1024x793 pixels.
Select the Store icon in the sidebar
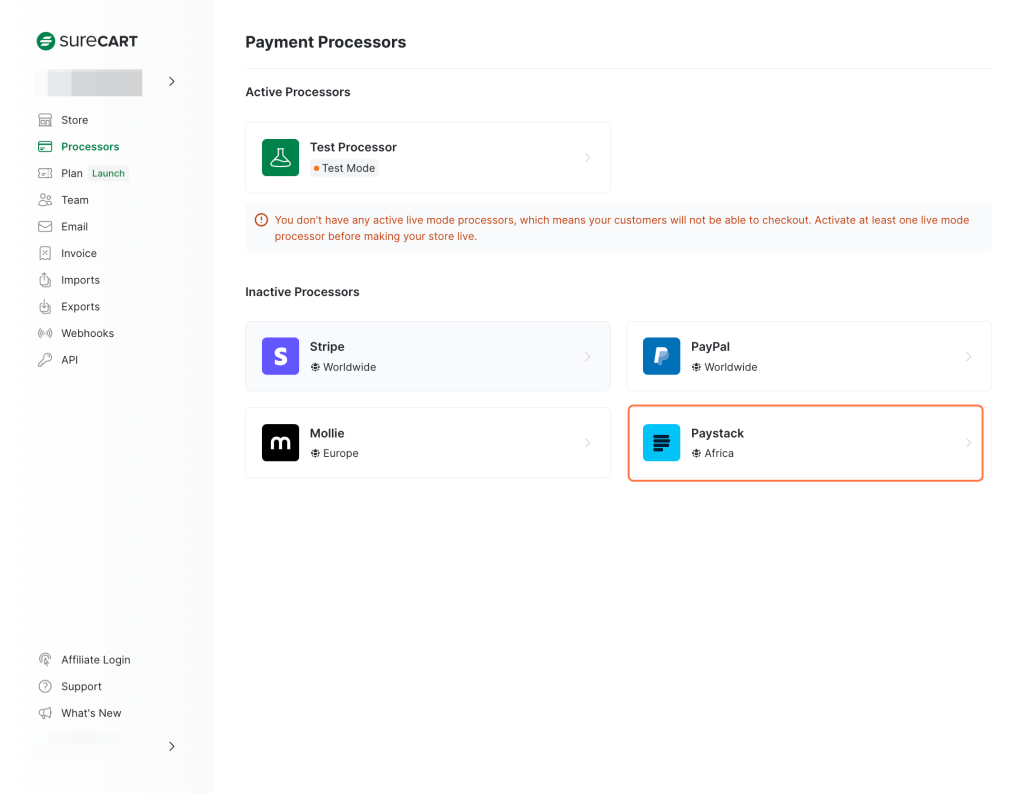[46, 119]
